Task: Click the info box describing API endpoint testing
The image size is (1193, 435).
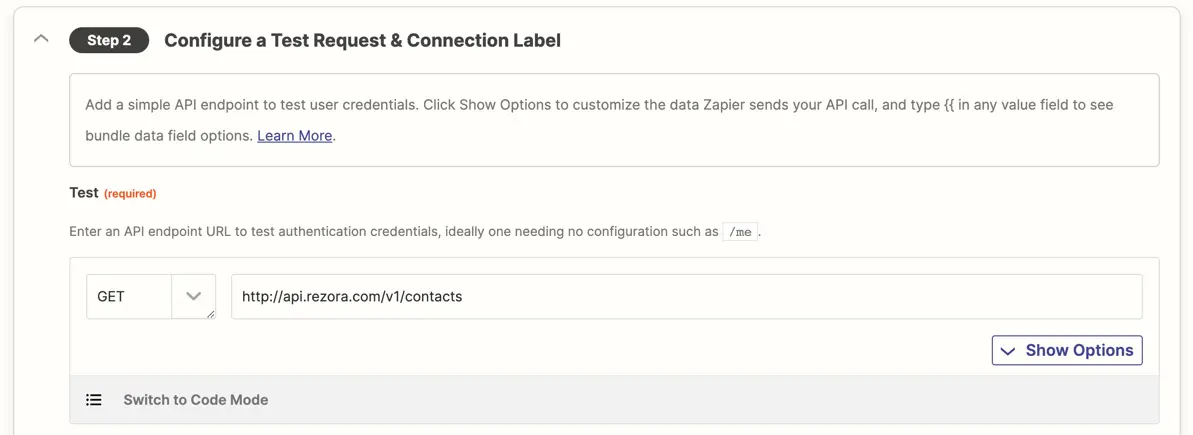Action: click(x=614, y=120)
